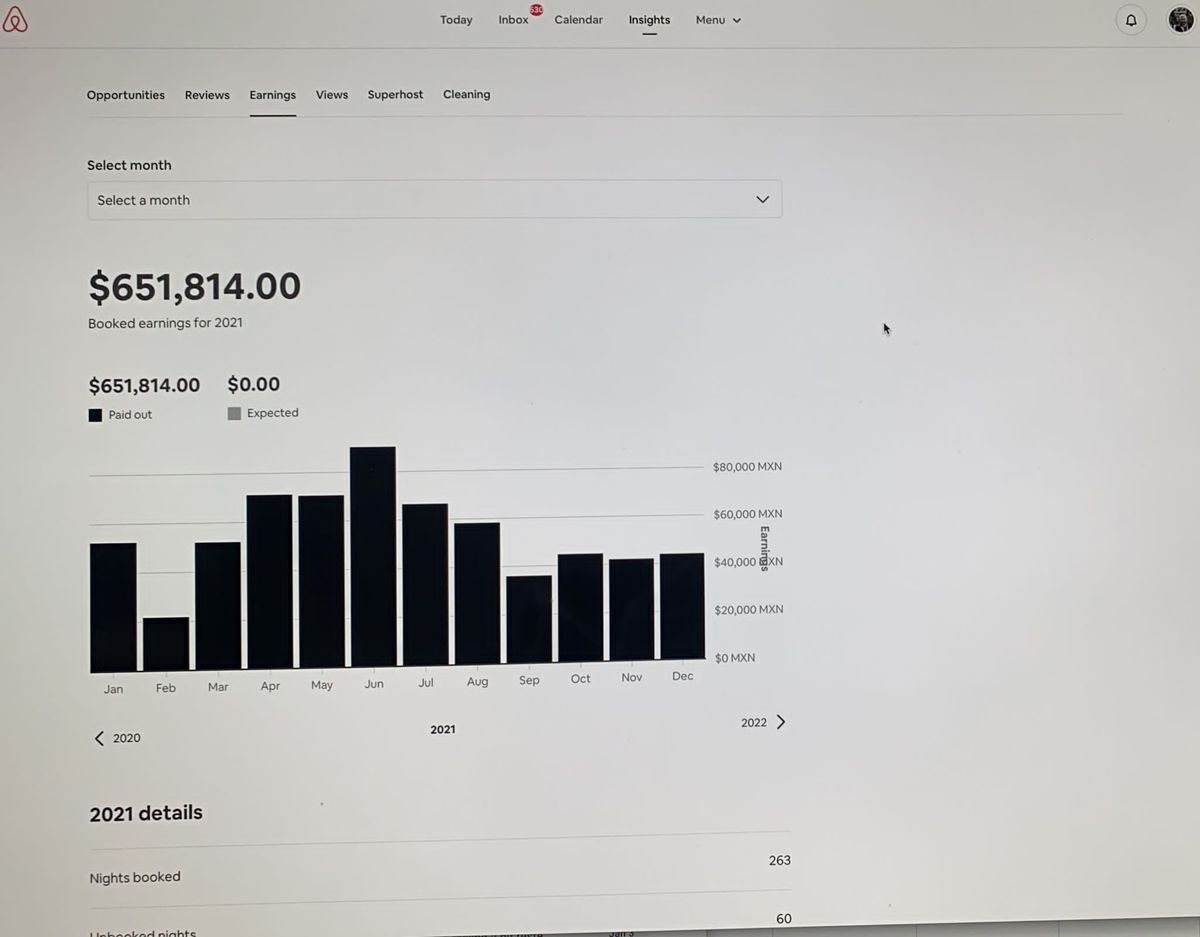Viewport: 1200px width, 937px height.
Task: Click the centered 2021 year label
Action: pyautogui.click(x=443, y=730)
